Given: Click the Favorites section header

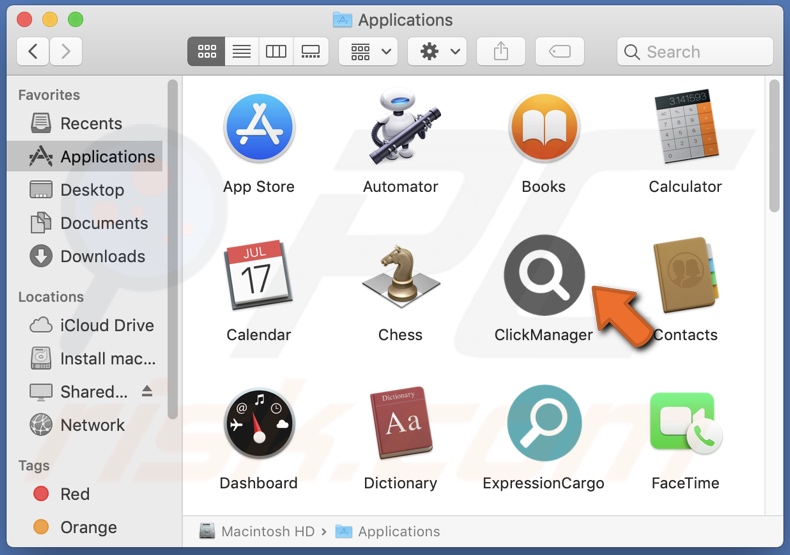Looking at the screenshot, I should [49, 95].
